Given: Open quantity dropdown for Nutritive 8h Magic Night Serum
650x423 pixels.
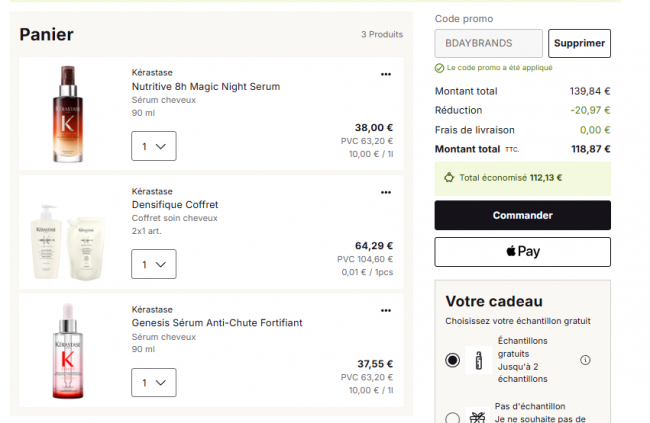Looking at the screenshot, I should (x=154, y=146).
